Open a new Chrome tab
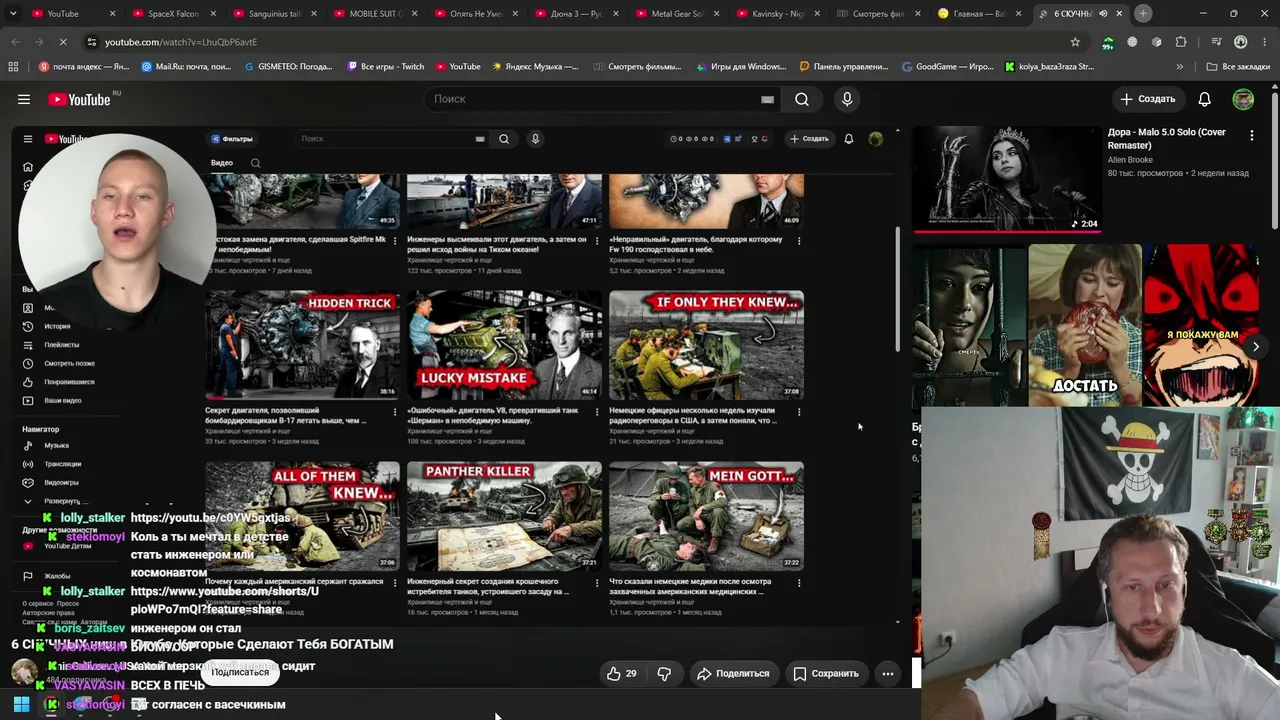Viewport: 1280px width, 720px height. click(1143, 14)
